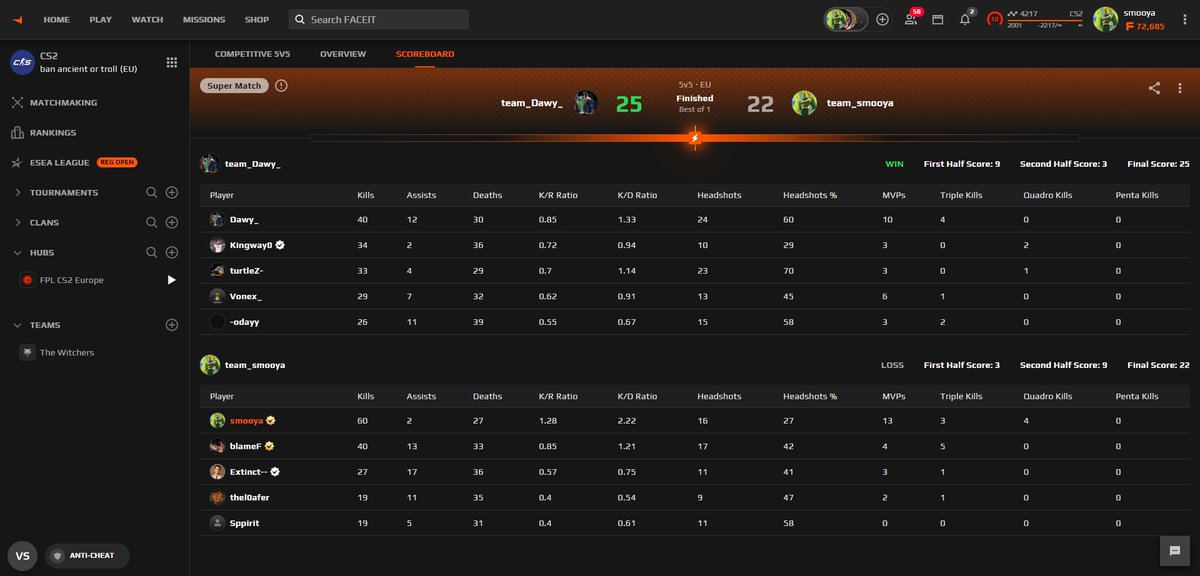Select the Scoreboard tab
Image resolution: width=1200 pixels, height=576 pixels.
[x=425, y=54]
